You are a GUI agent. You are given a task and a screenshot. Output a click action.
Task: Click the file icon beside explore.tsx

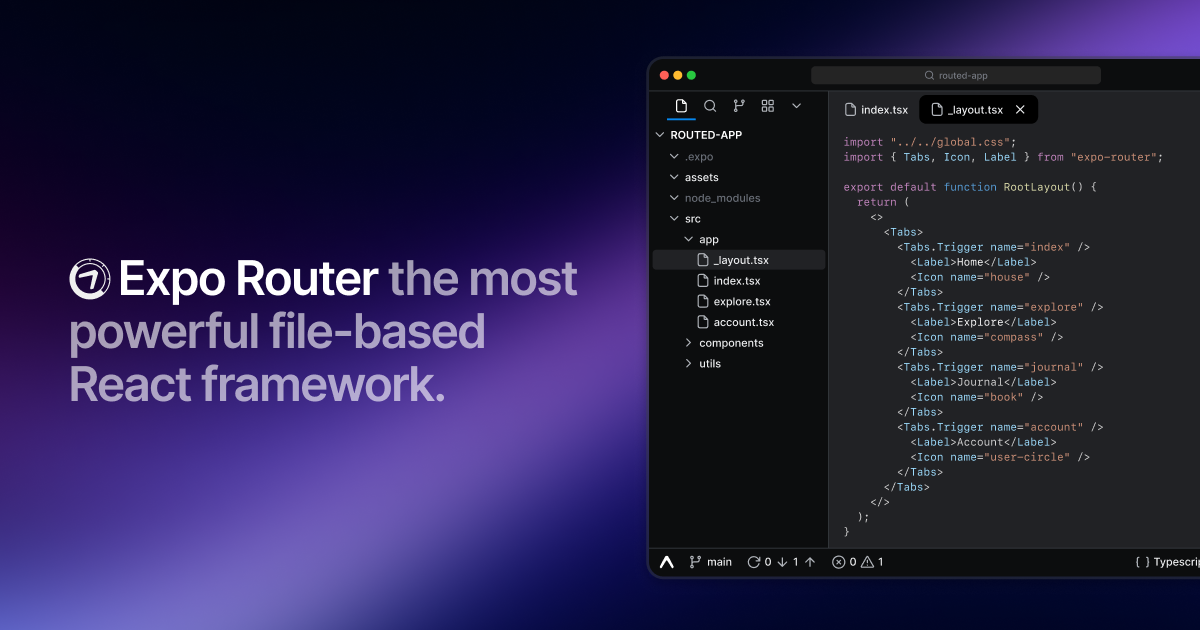(x=703, y=302)
